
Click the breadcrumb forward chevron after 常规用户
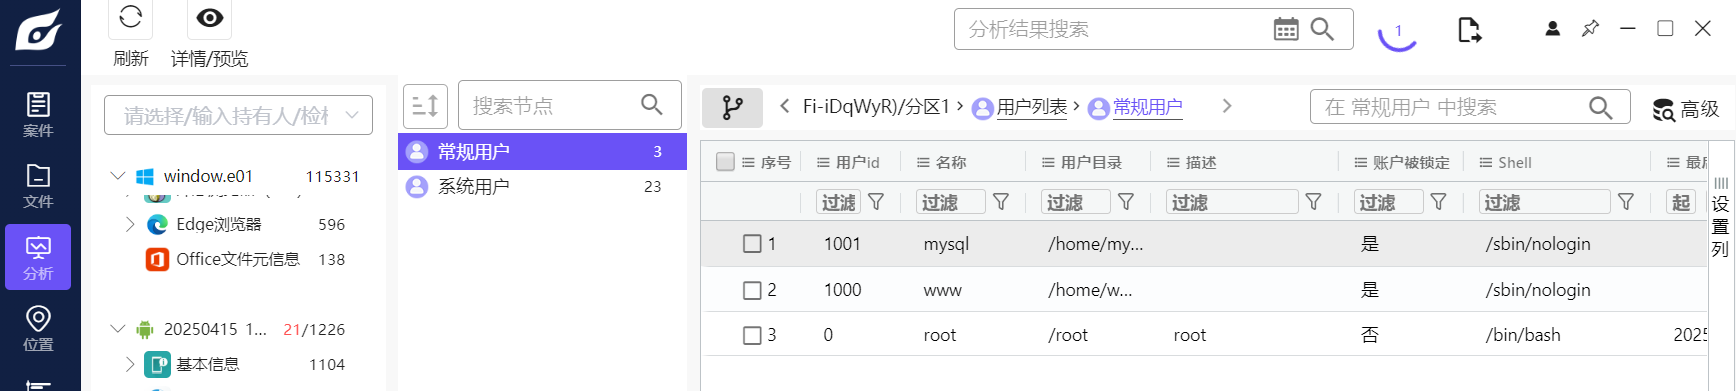[1227, 106]
